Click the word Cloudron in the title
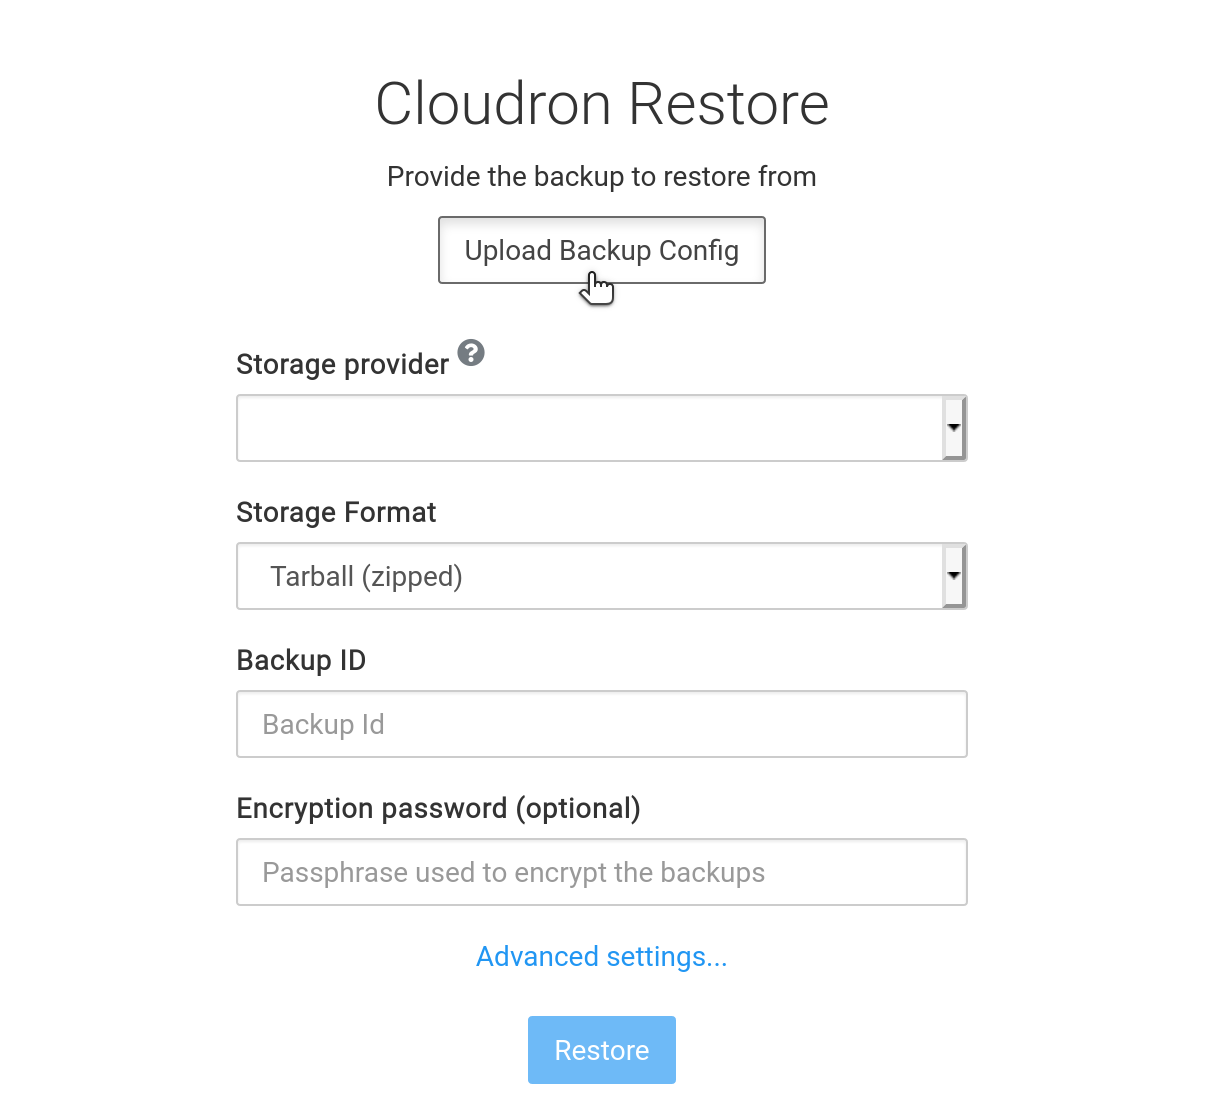 point(493,104)
